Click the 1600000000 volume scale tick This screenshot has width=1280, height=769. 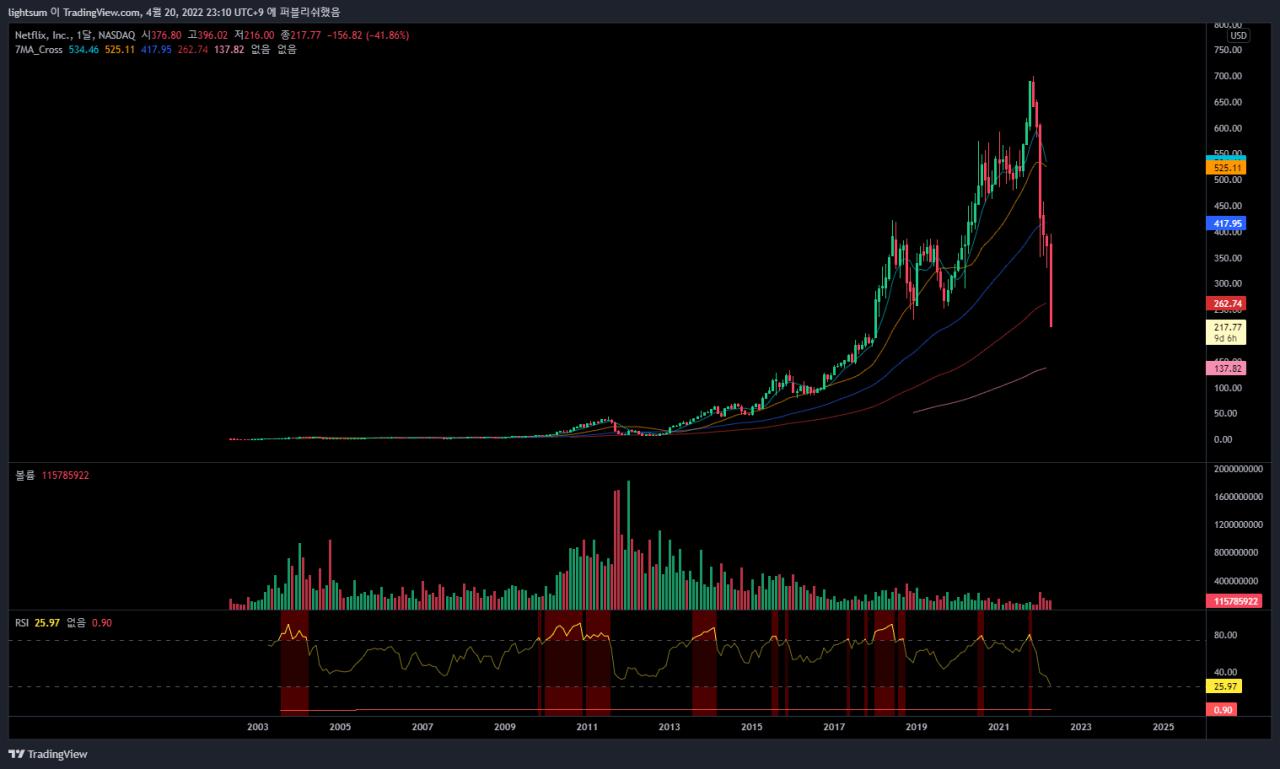[x=1238, y=496]
